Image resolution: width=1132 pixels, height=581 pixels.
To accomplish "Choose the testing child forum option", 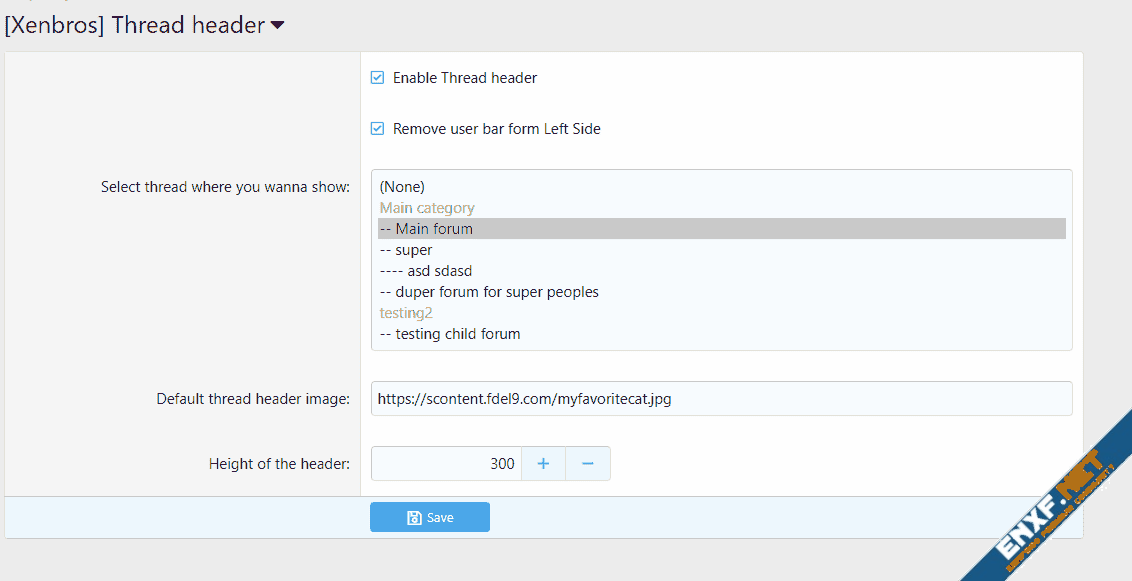I will [x=450, y=334].
